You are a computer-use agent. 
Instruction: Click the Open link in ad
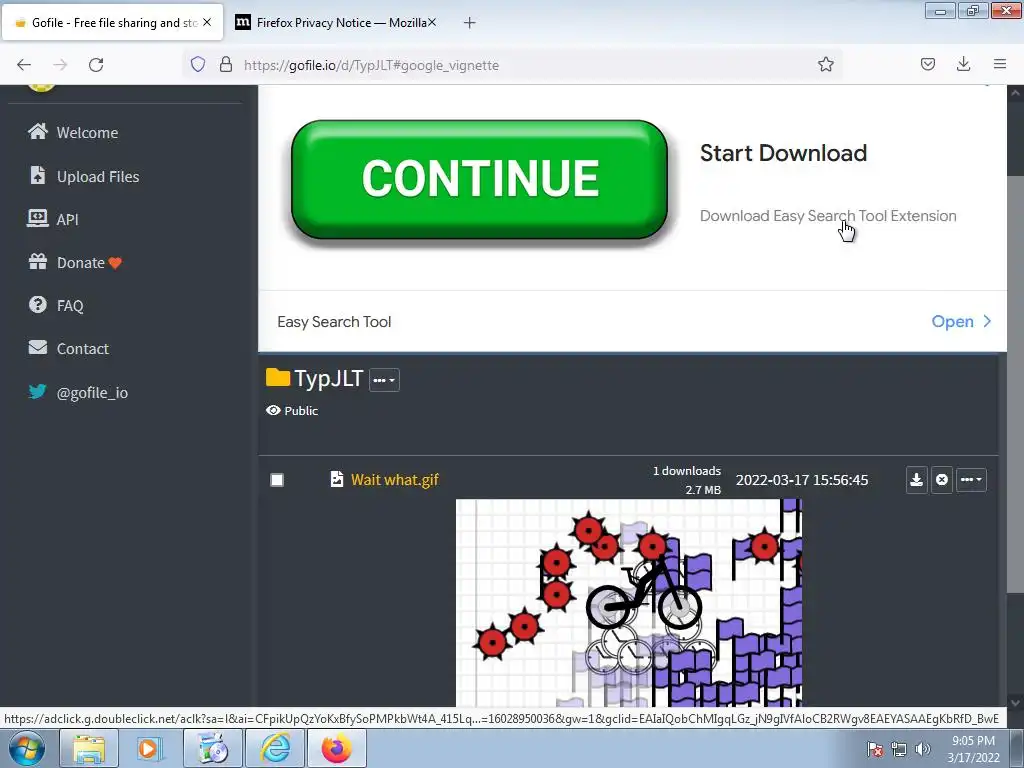(961, 321)
